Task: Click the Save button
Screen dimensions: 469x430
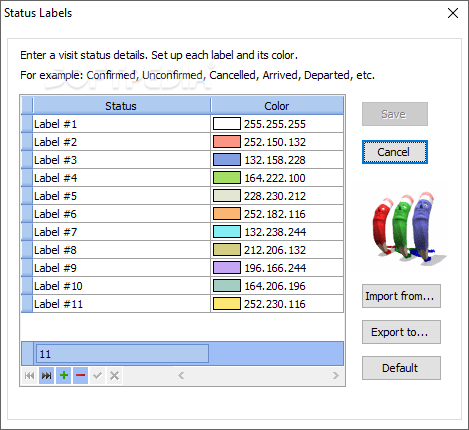Action: point(395,114)
